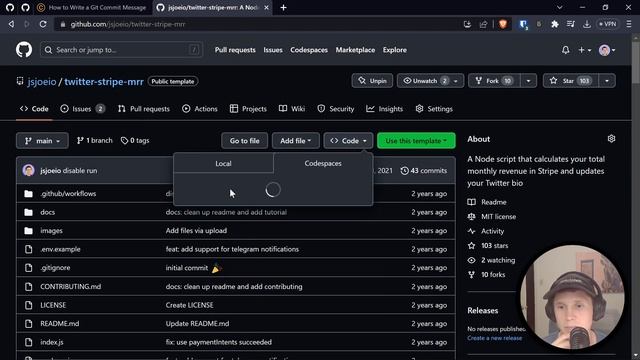Open the user avatar menu
This screenshot has width=640, height=360.
[x=607, y=50]
